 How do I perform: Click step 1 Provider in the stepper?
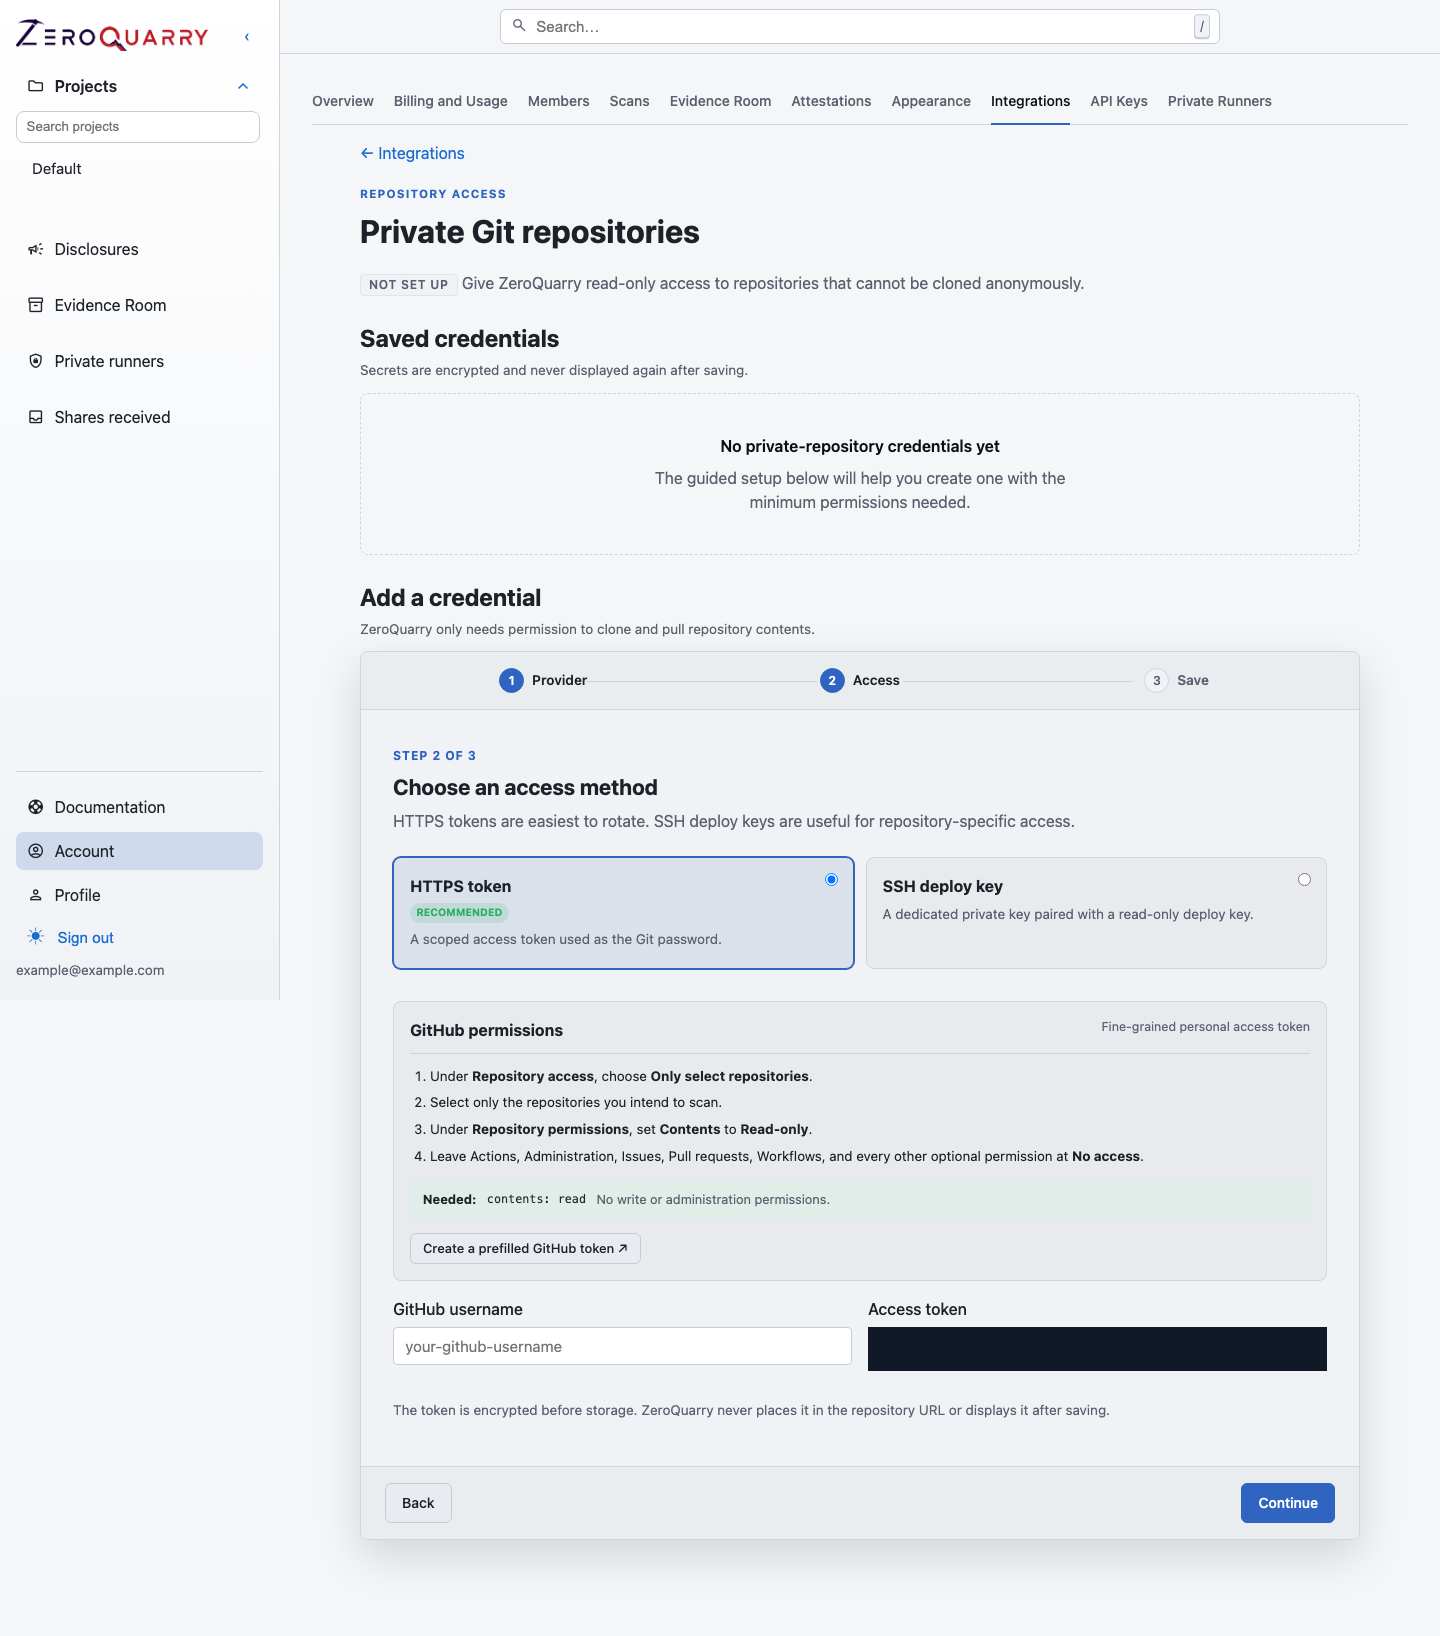tap(543, 681)
